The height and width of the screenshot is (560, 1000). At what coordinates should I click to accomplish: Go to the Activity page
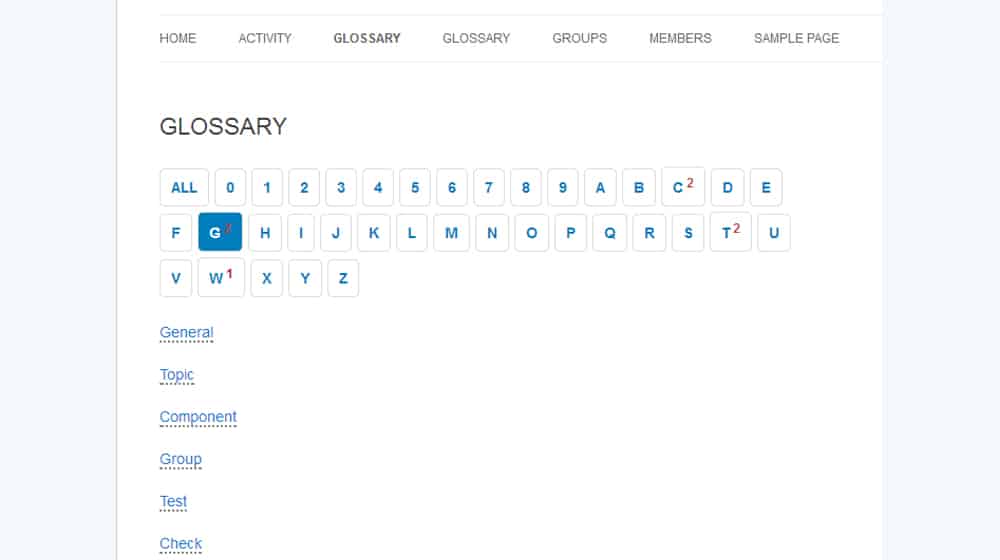click(x=265, y=38)
